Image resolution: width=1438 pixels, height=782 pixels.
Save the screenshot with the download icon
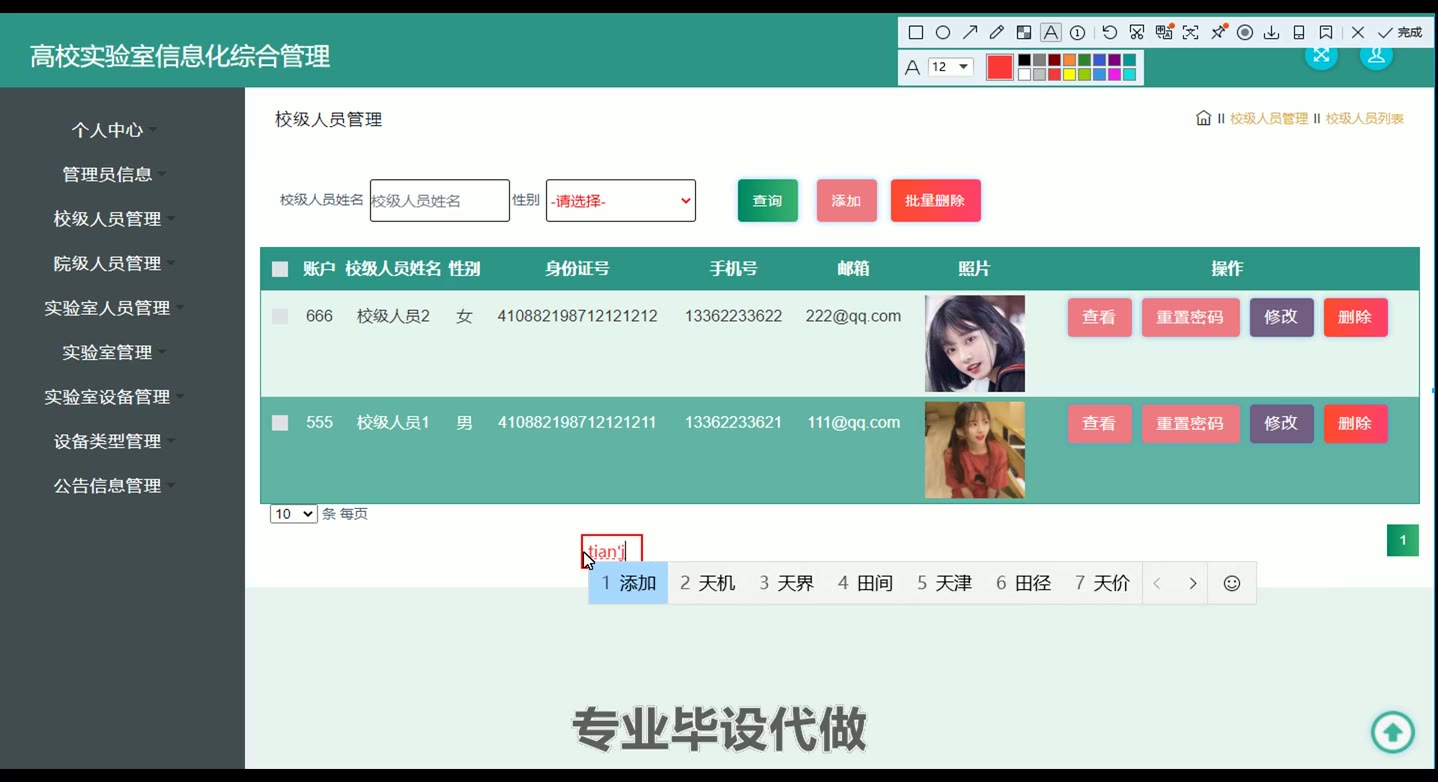pyautogui.click(x=1272, y=33)
